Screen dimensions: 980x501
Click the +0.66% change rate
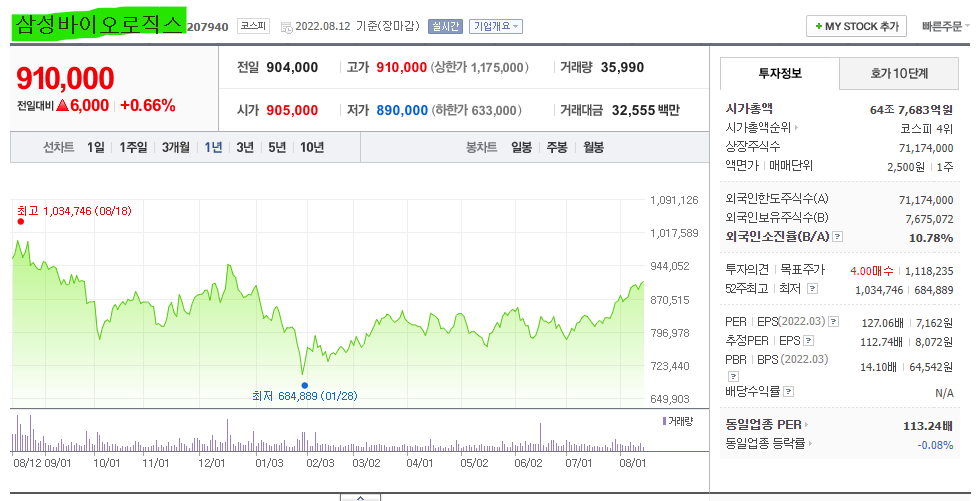point(148,106)
